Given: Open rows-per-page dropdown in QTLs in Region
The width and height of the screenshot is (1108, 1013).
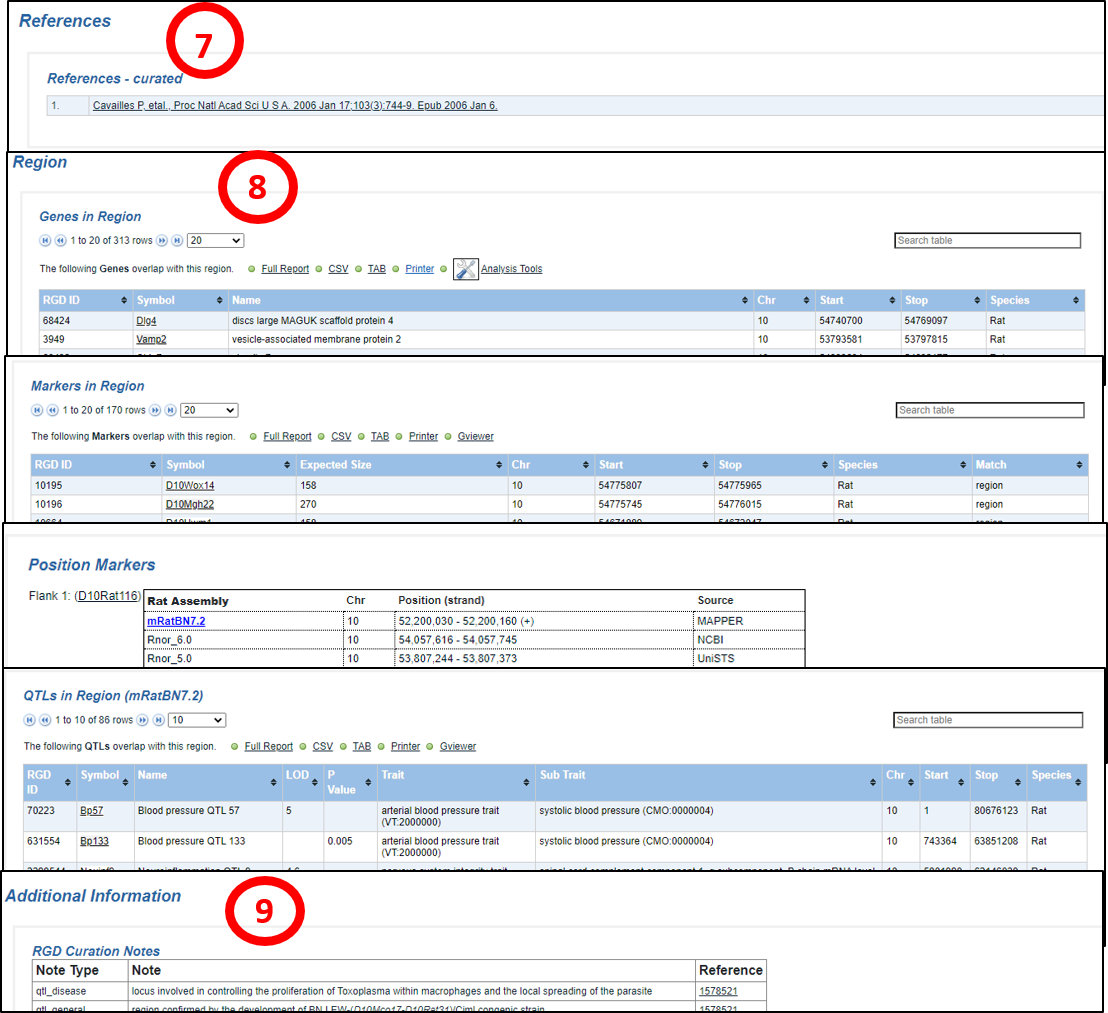Looking at the screenshot, I should (x=197, y=720).
